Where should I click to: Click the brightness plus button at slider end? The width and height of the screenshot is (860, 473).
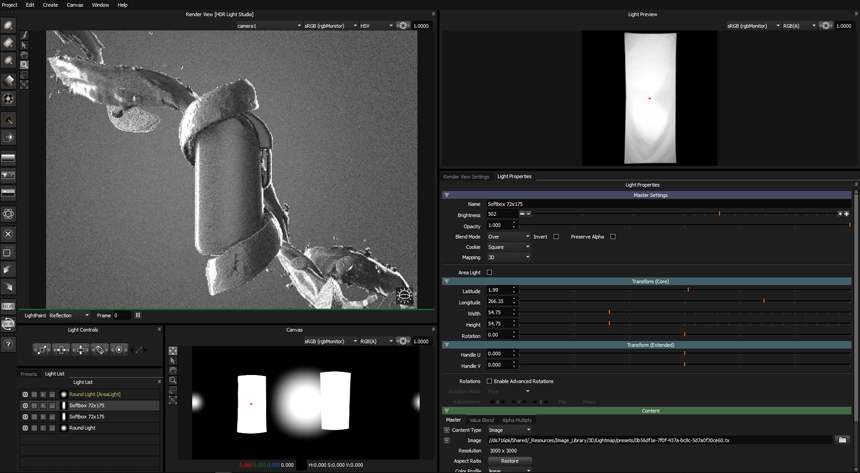[846, 213]
